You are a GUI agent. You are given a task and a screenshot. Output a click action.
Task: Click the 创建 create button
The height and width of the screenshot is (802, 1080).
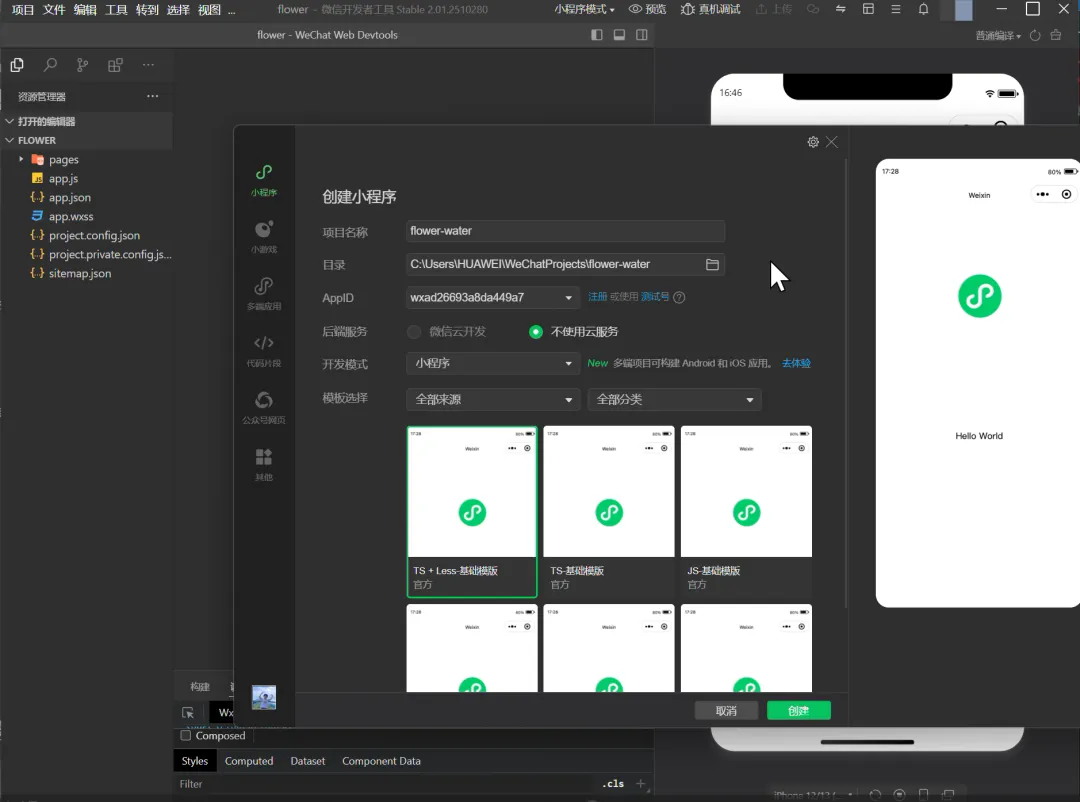click(x=798, y=711)
